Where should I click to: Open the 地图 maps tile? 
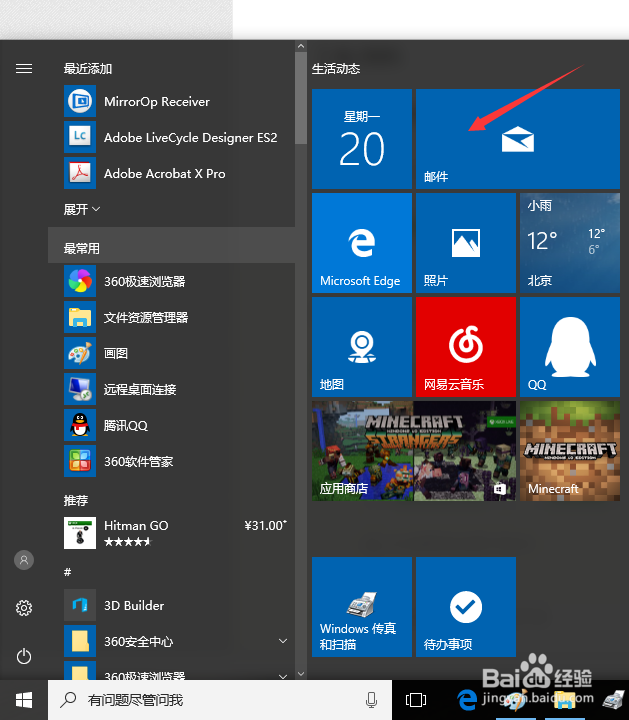coord(362,347)
